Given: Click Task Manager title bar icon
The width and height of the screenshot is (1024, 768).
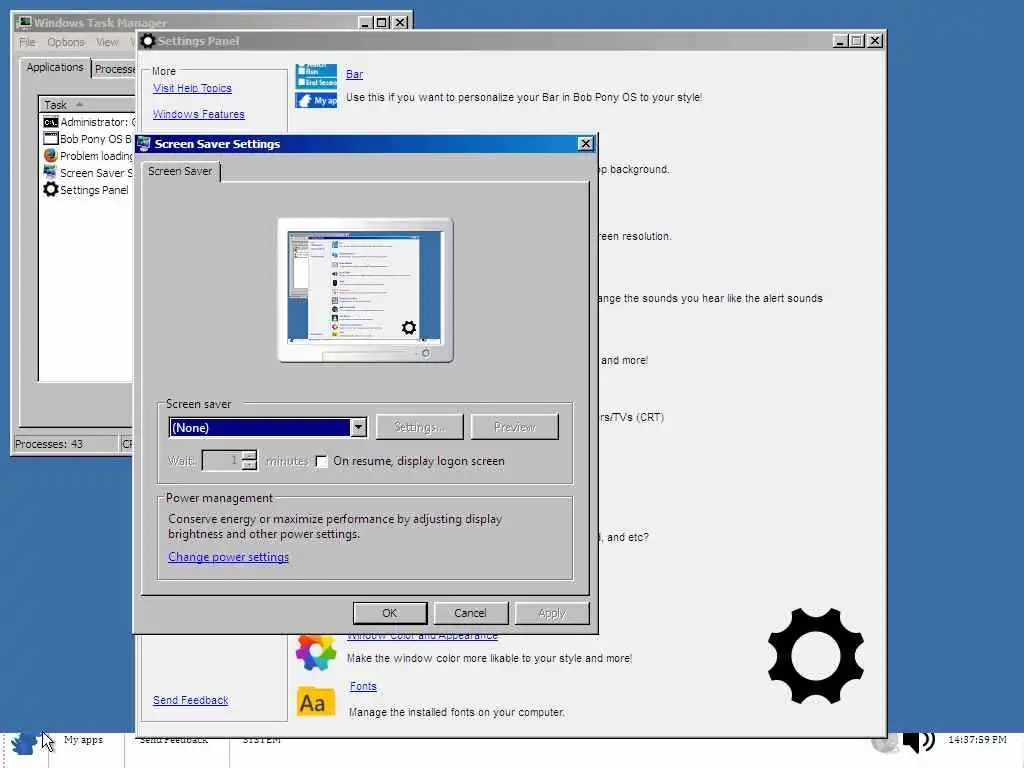Looking at the screenshot, I should tap(24, 22).
